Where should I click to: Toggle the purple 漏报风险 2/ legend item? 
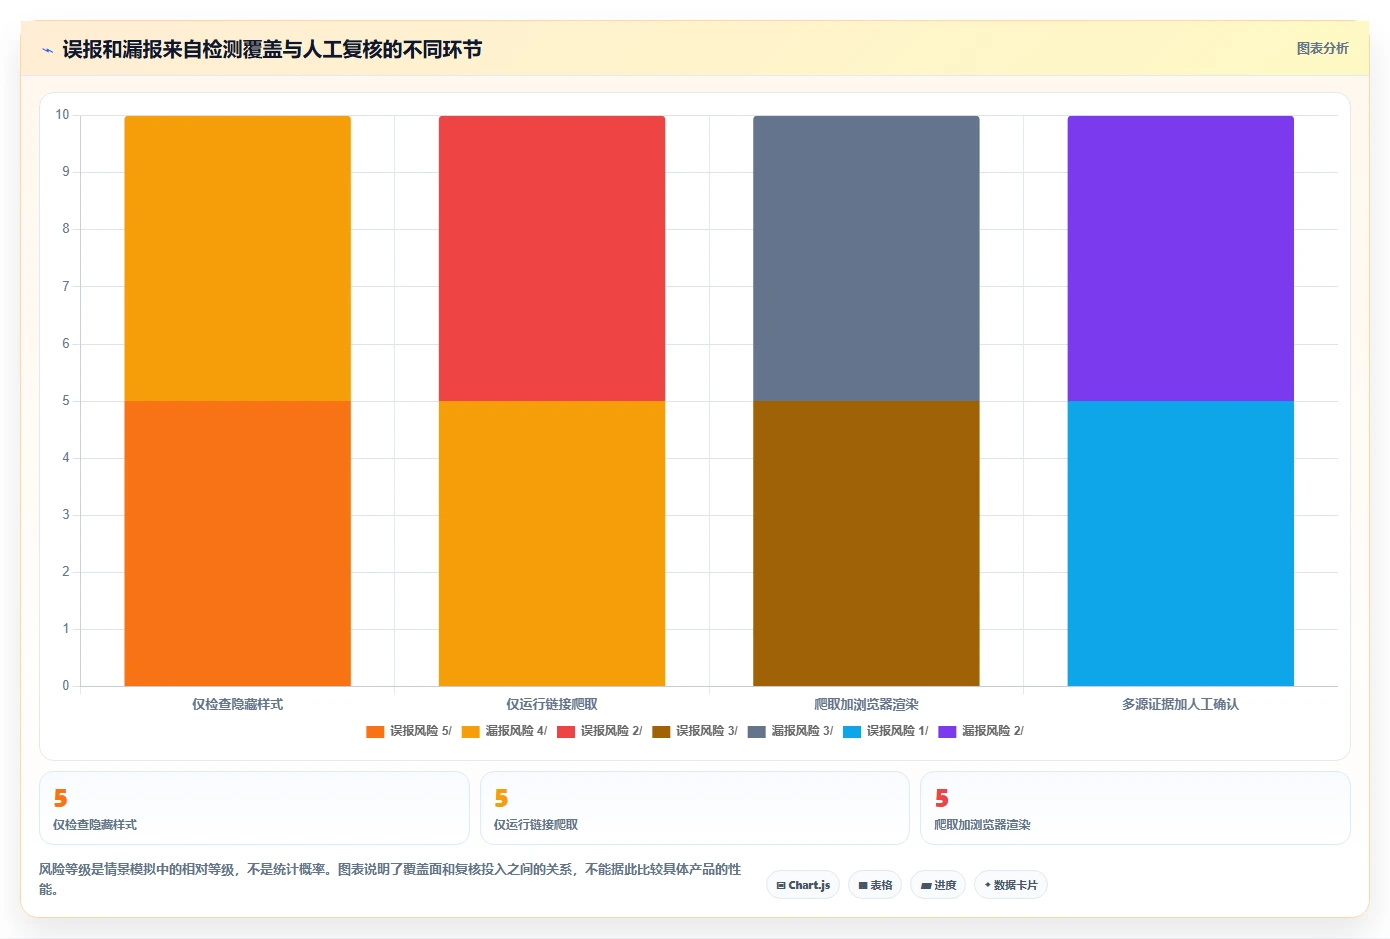(981, 731)
